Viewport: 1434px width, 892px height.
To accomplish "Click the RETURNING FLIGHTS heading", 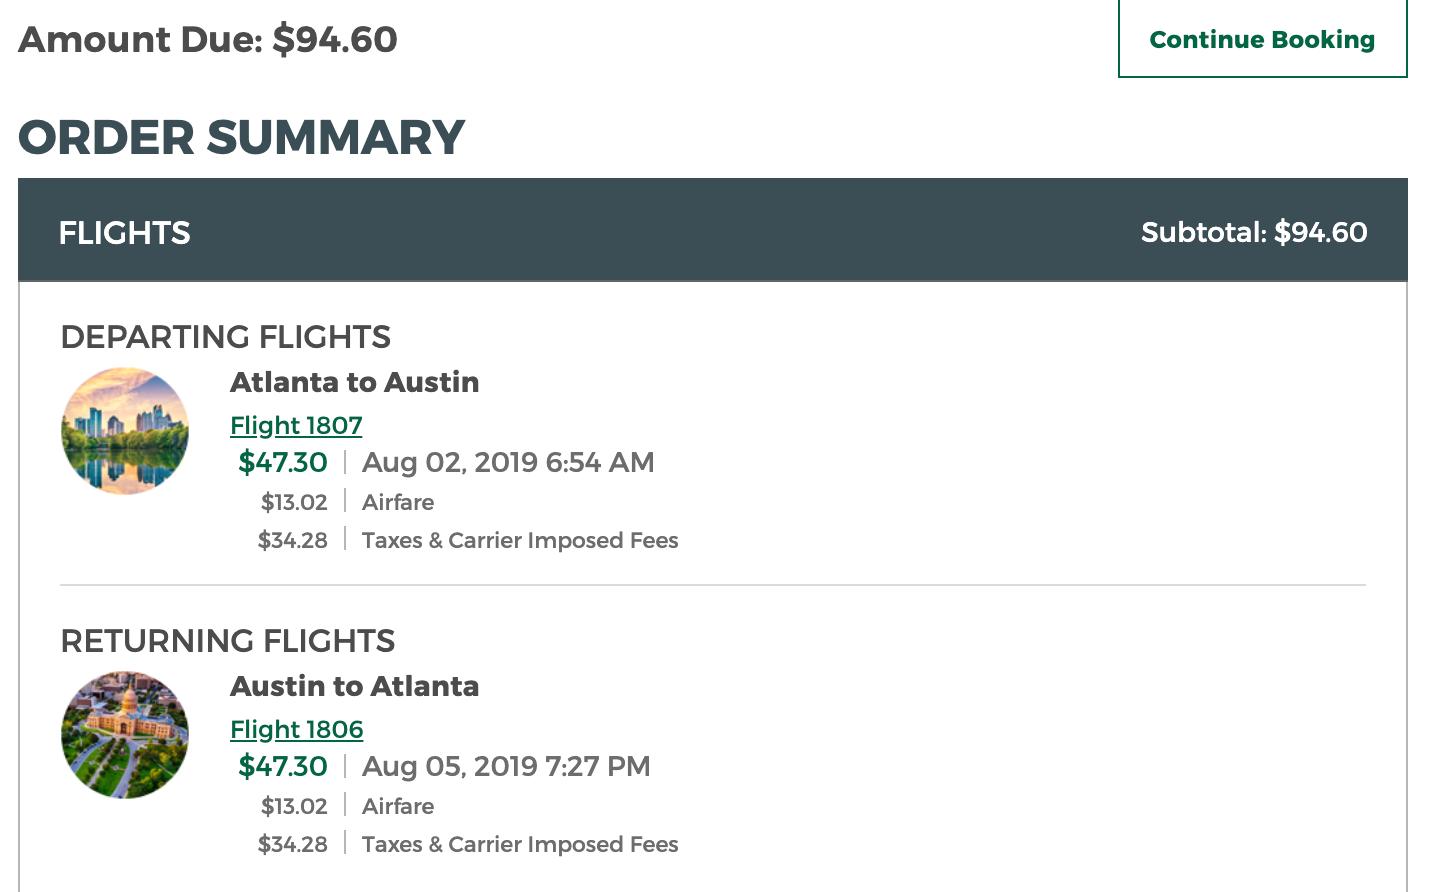I will click(227, 641).
